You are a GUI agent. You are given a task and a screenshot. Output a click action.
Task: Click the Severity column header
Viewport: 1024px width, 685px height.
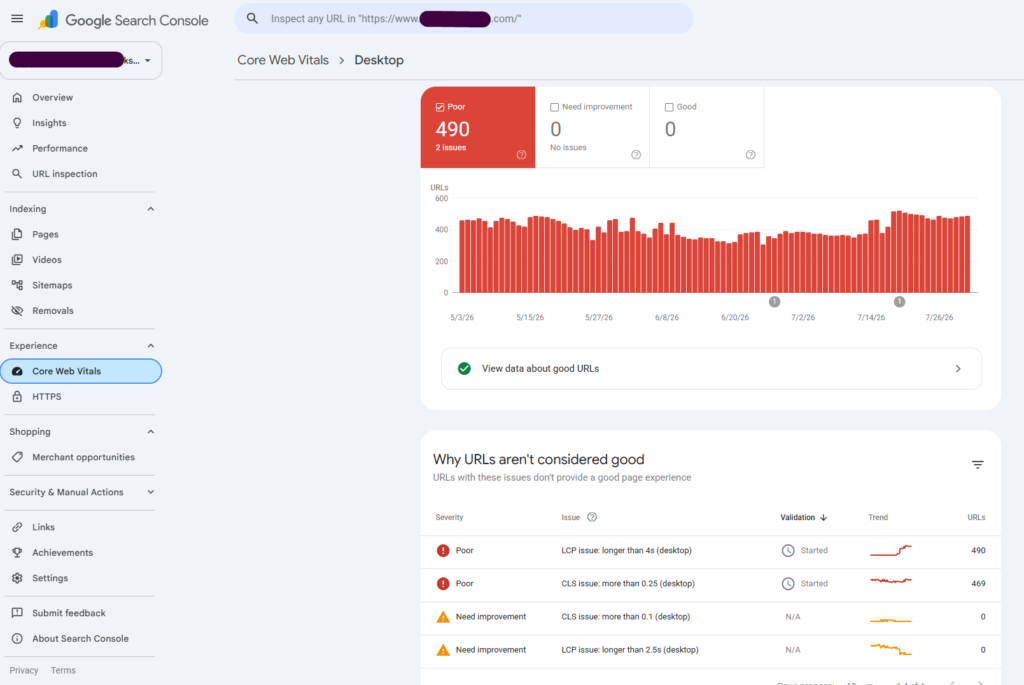(449, 517)
